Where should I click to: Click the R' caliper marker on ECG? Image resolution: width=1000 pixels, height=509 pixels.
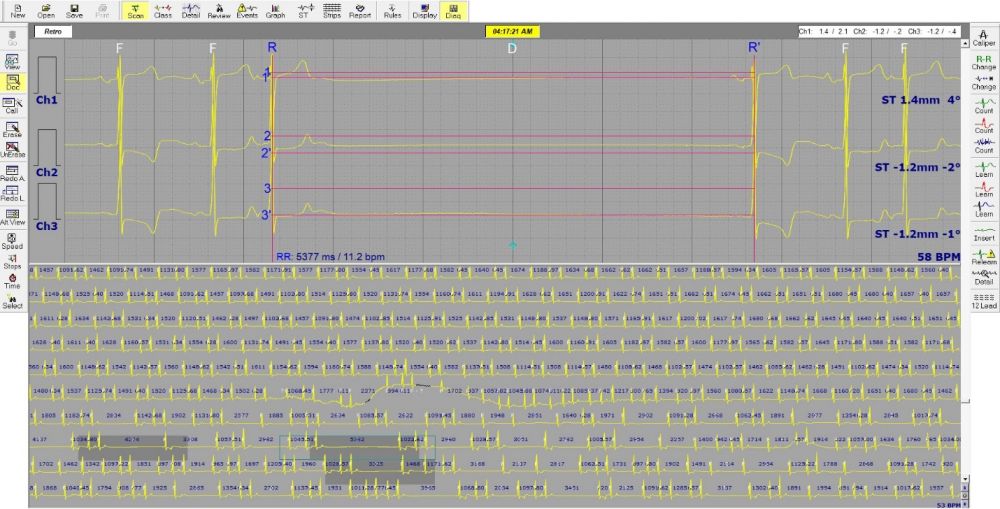coord(753,47)
